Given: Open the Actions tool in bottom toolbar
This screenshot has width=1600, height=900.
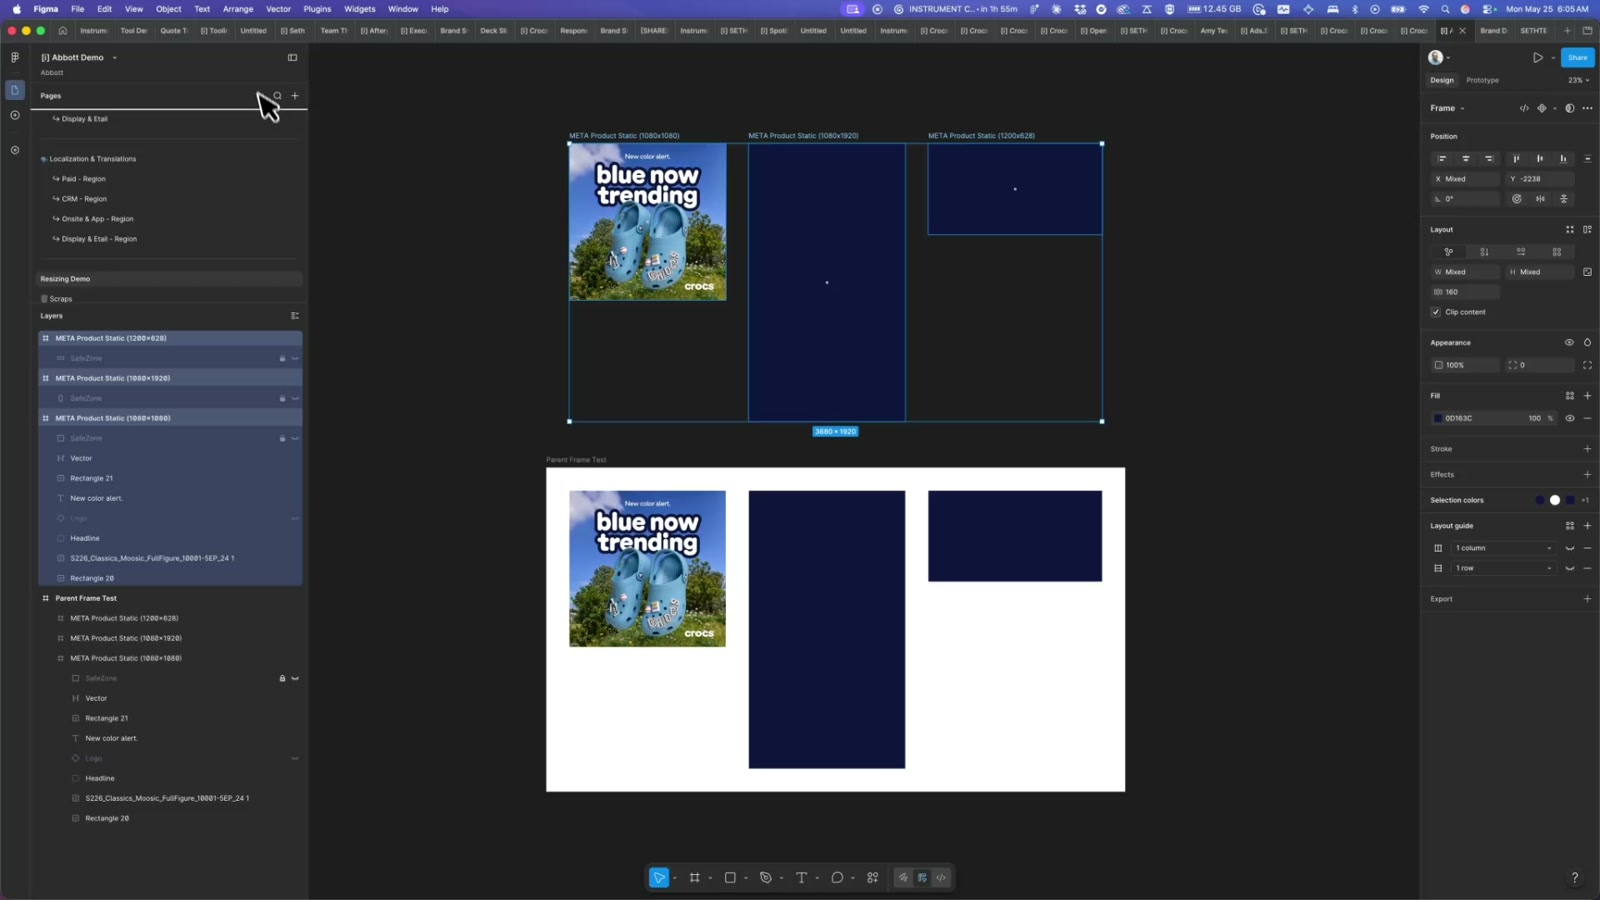Looking at the screenshot, I should coord(873,878).
